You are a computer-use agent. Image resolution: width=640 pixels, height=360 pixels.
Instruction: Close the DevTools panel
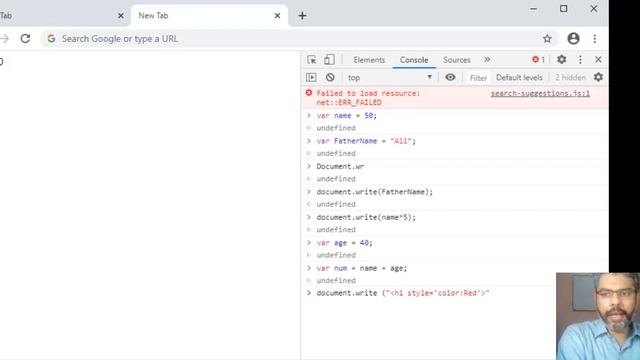[598, 60]
